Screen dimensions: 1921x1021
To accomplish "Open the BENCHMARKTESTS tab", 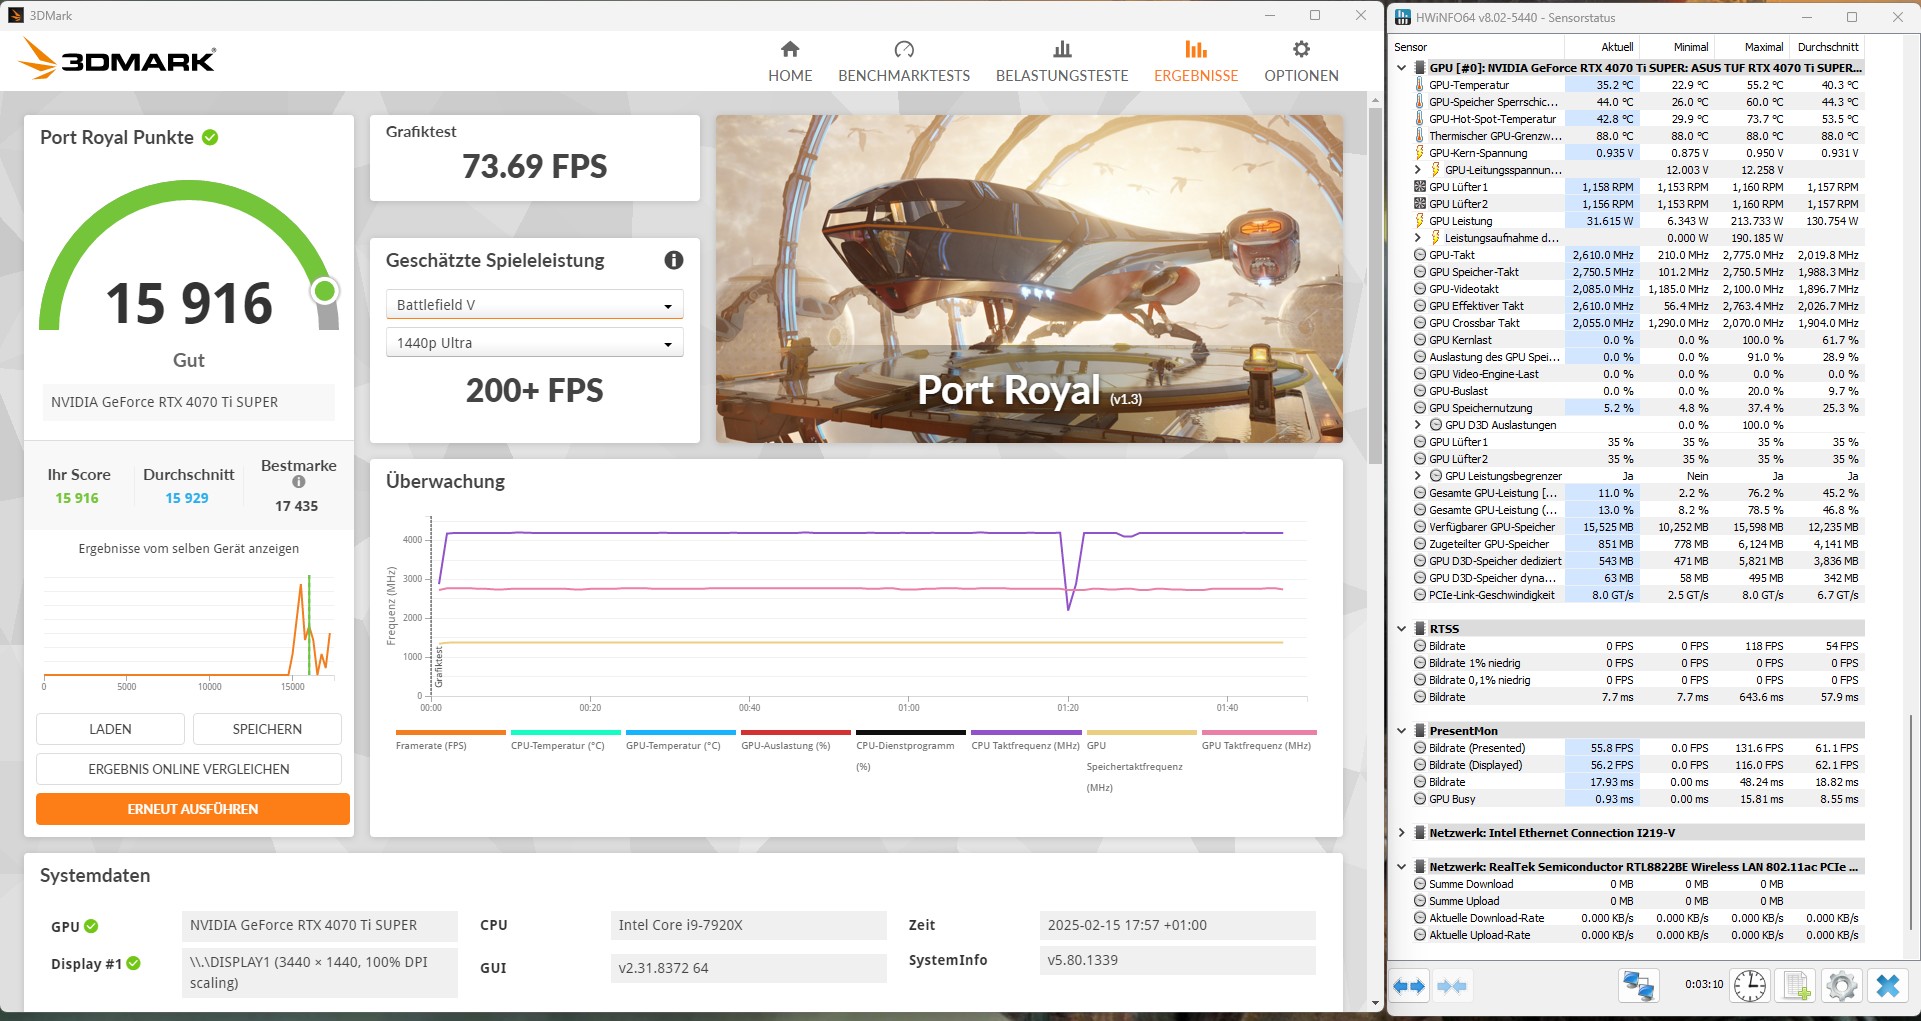I will tap(904, 62).
